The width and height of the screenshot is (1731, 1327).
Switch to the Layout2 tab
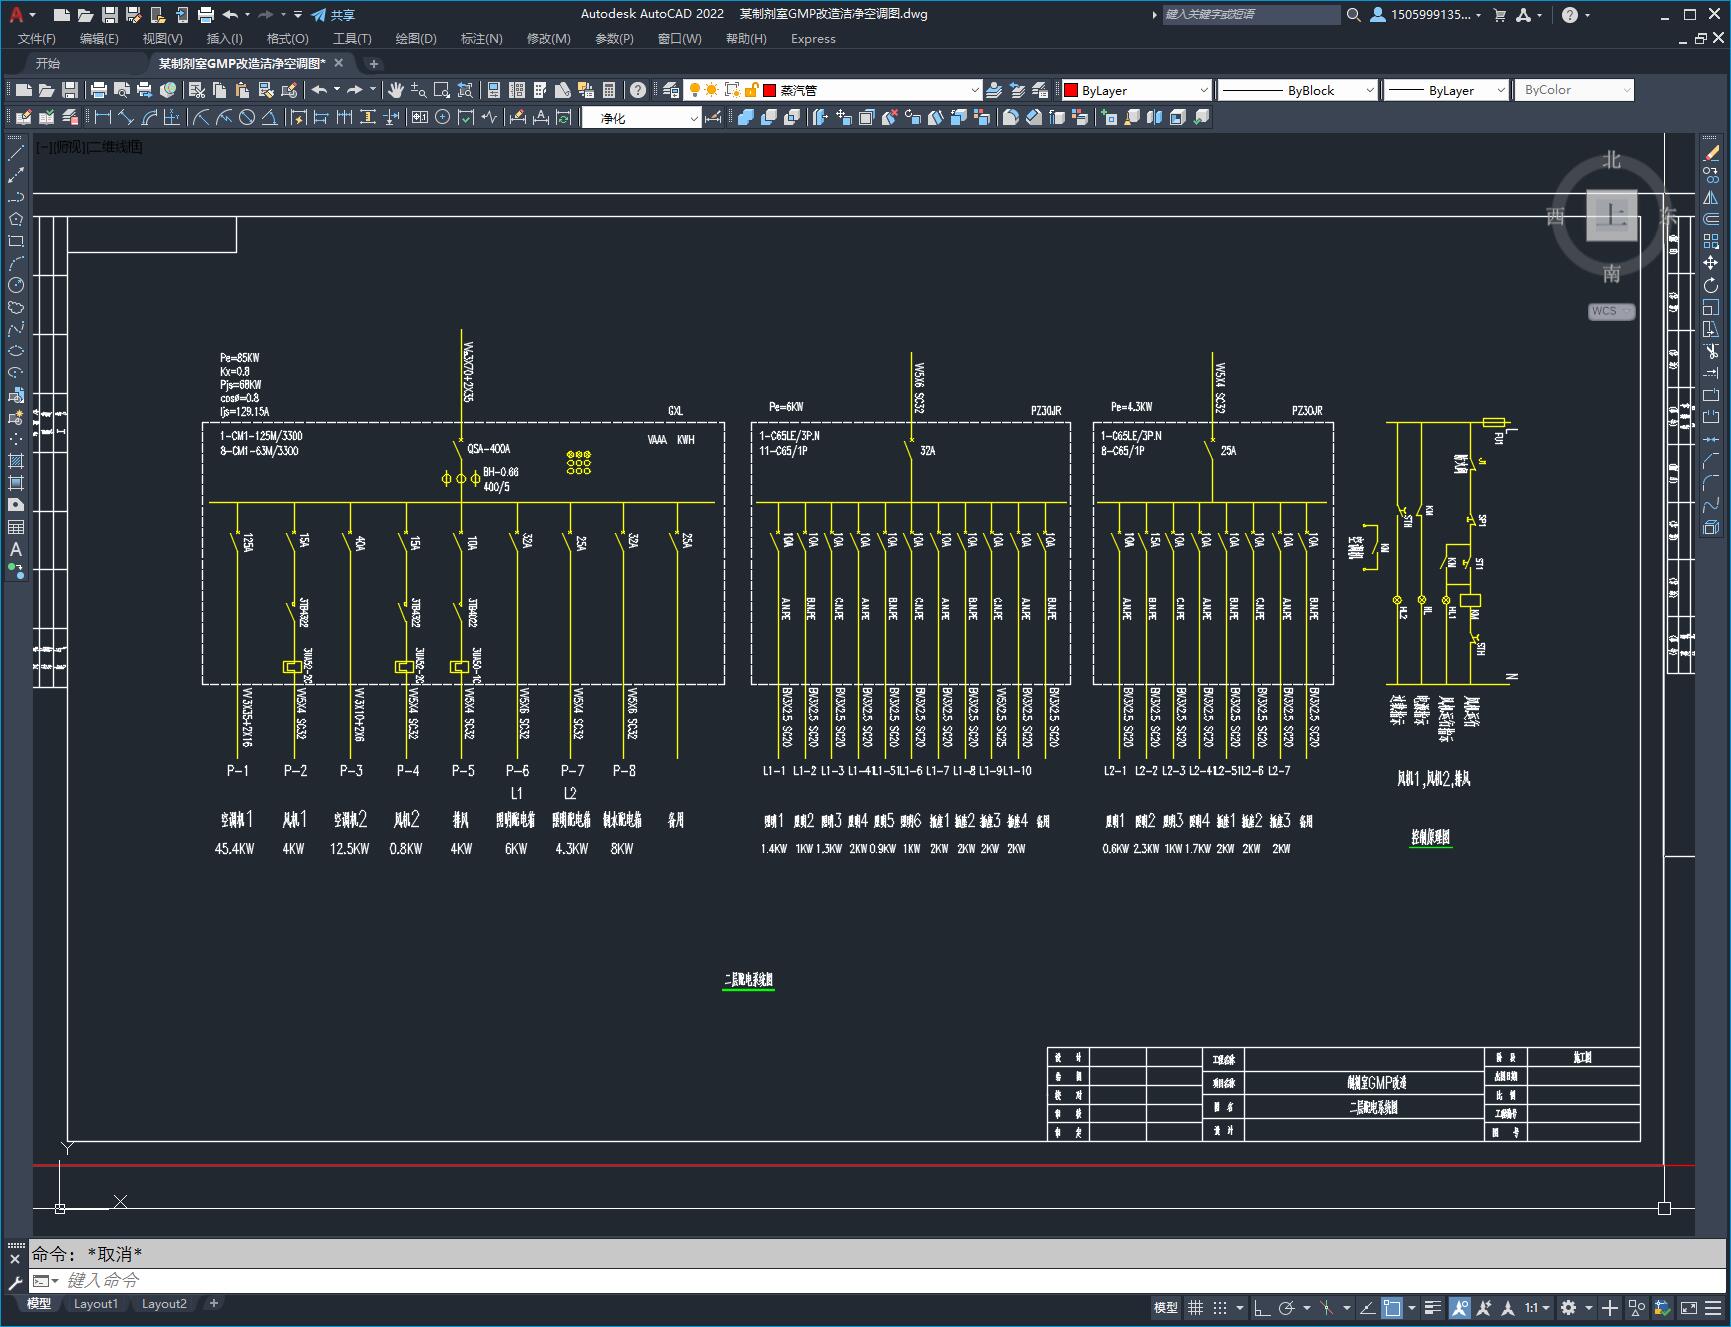click(x=164, y=1303)
